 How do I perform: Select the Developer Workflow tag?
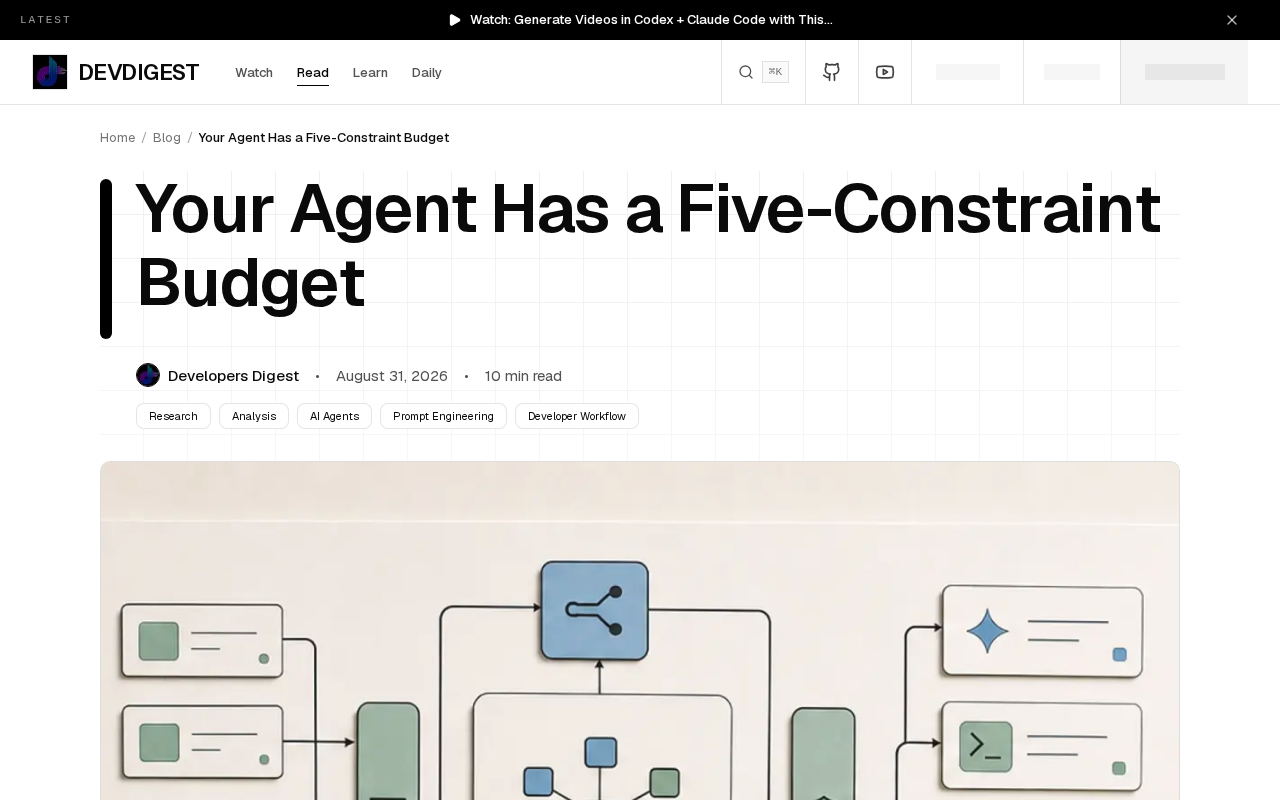click(577, 416)
